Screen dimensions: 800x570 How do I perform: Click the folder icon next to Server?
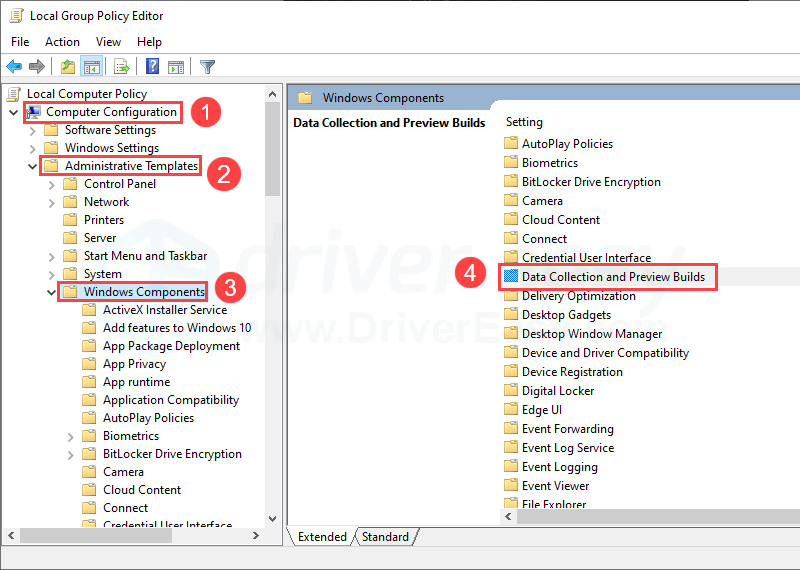(x=70, y=238)
